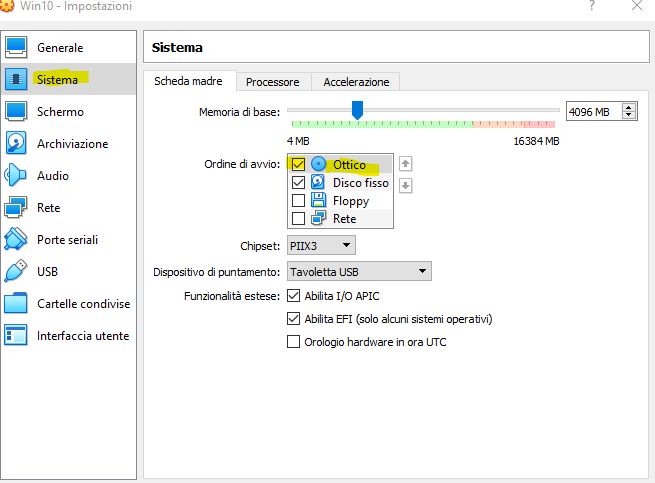Decrease base memory with spinner down arrow
This screenshot has height=483, width=655.
pyautogui.click(x=629, y=115)
